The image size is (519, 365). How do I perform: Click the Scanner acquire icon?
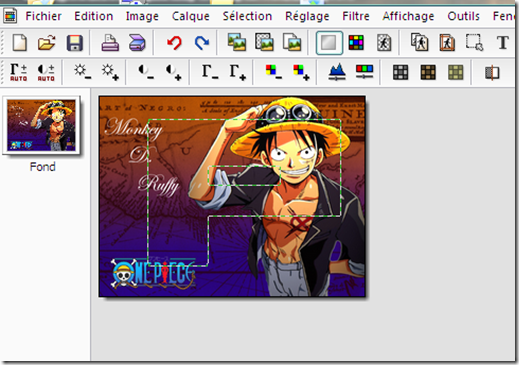tap(137, 43)
